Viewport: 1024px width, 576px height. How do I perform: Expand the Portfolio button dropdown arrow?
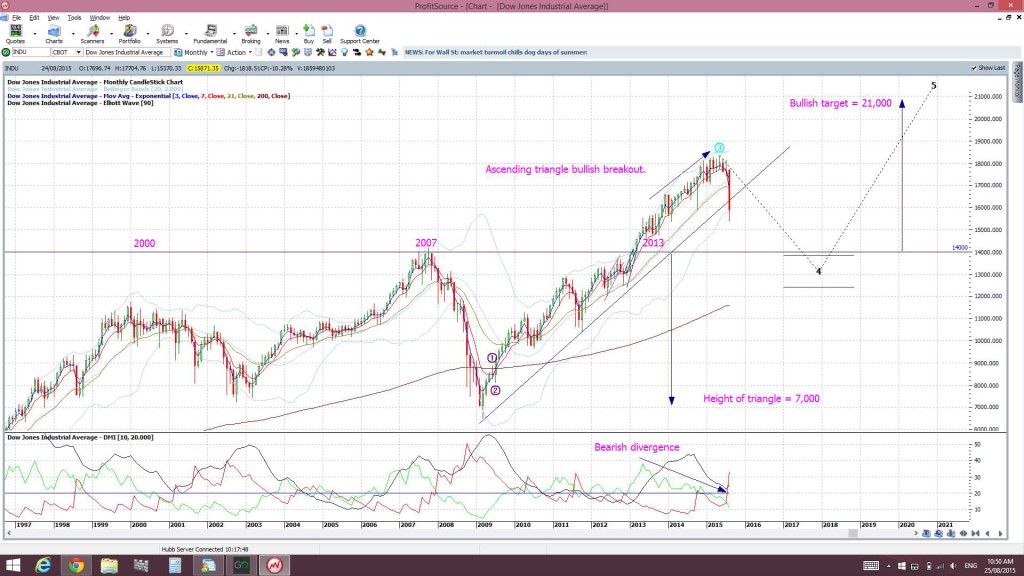148,33
